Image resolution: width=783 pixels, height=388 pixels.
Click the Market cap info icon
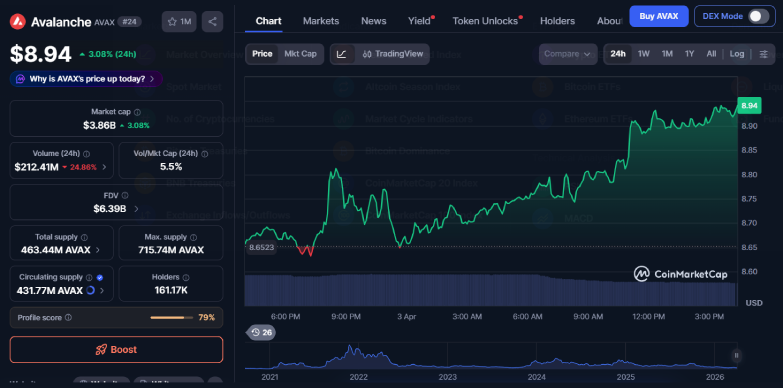[137, 112]
